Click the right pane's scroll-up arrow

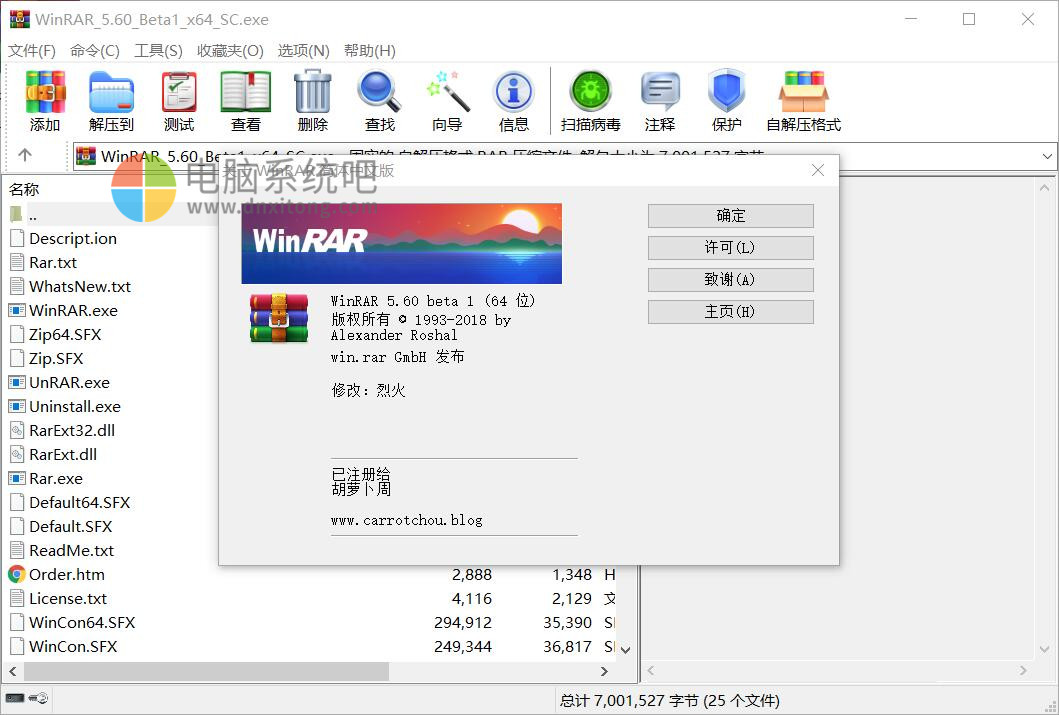pyautogui.click(x=1045, y=188)
